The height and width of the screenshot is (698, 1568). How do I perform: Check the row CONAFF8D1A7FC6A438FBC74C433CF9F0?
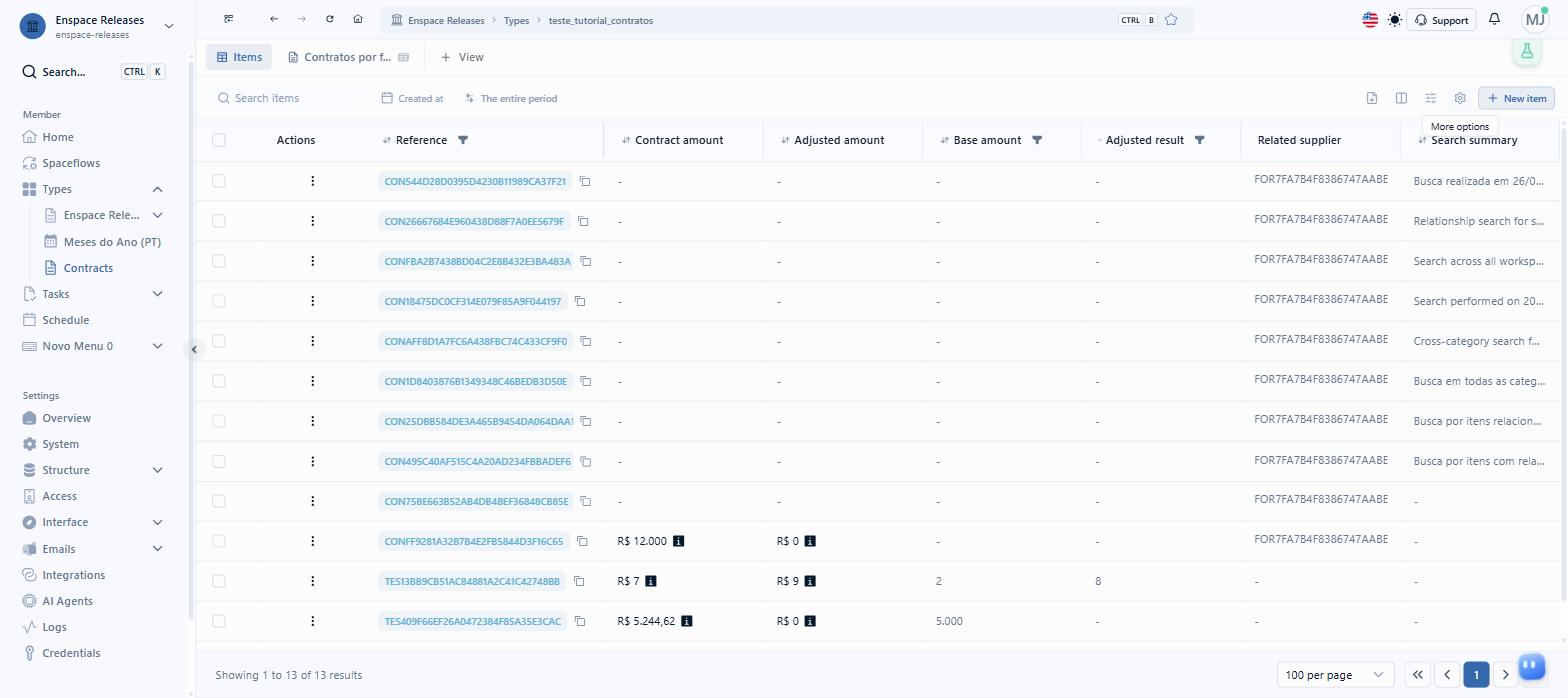pos(219,341)
